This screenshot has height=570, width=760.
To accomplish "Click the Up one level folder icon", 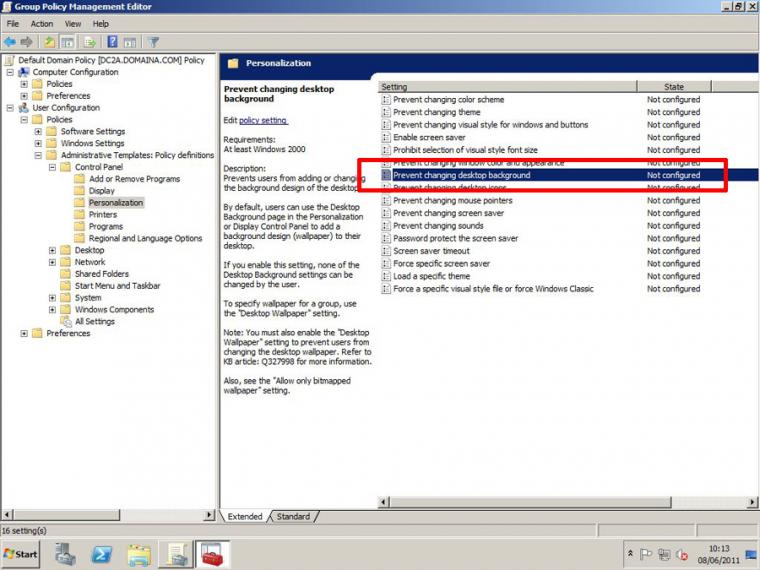I will [x=49, y=42].
